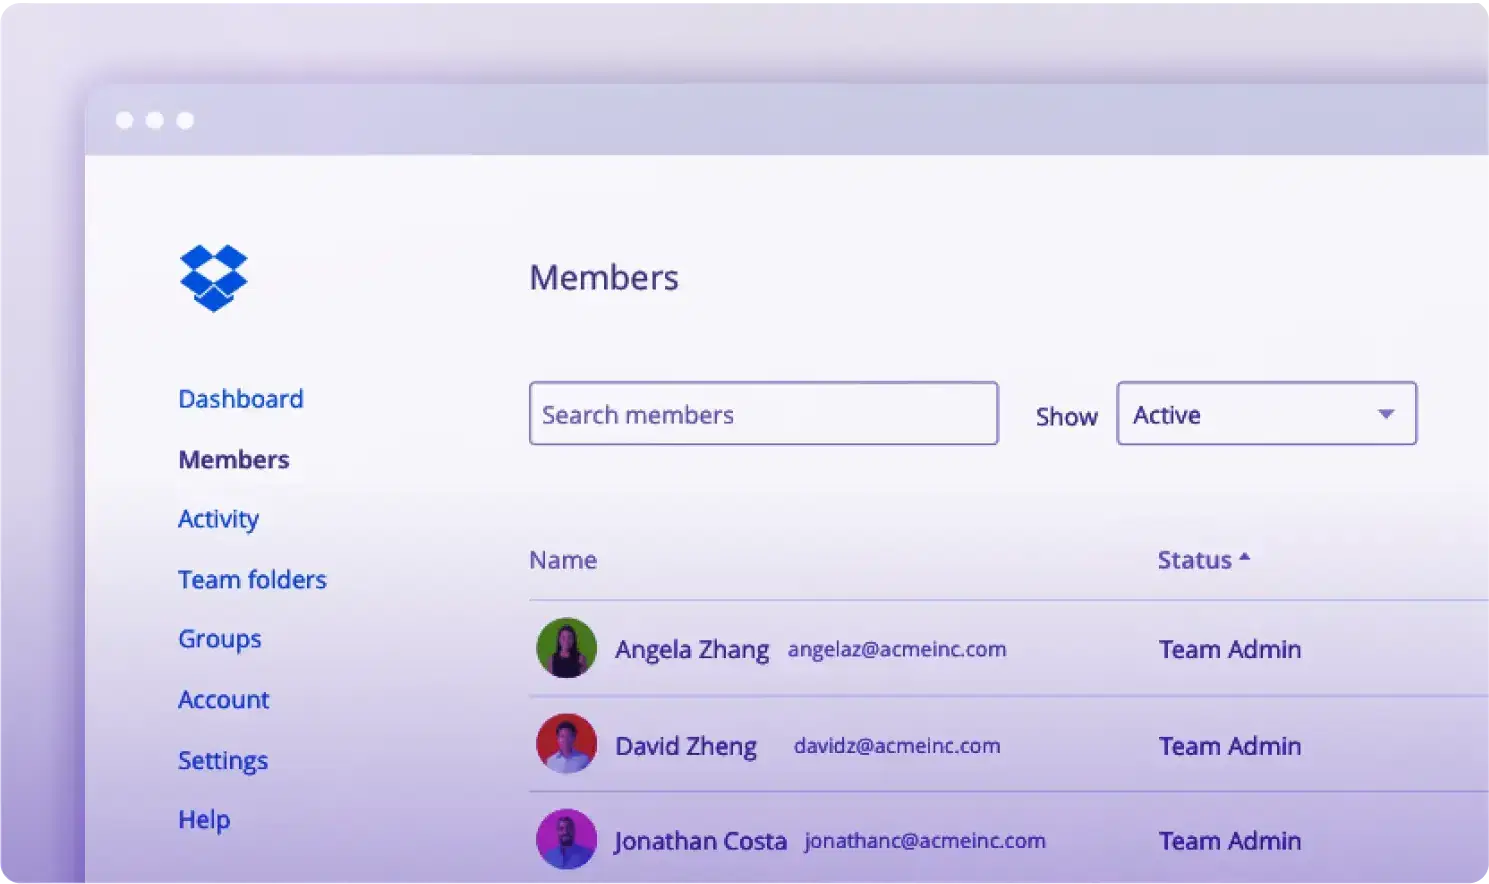The width and height of the screenshot is (1489, 884).
Task: Click the green window control dot
Action: pos(185,119)
